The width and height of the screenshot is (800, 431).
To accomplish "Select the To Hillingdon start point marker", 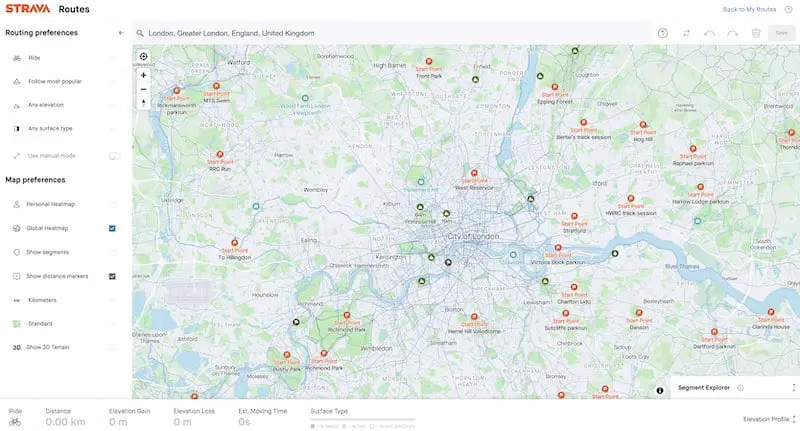I will (235, 243).
